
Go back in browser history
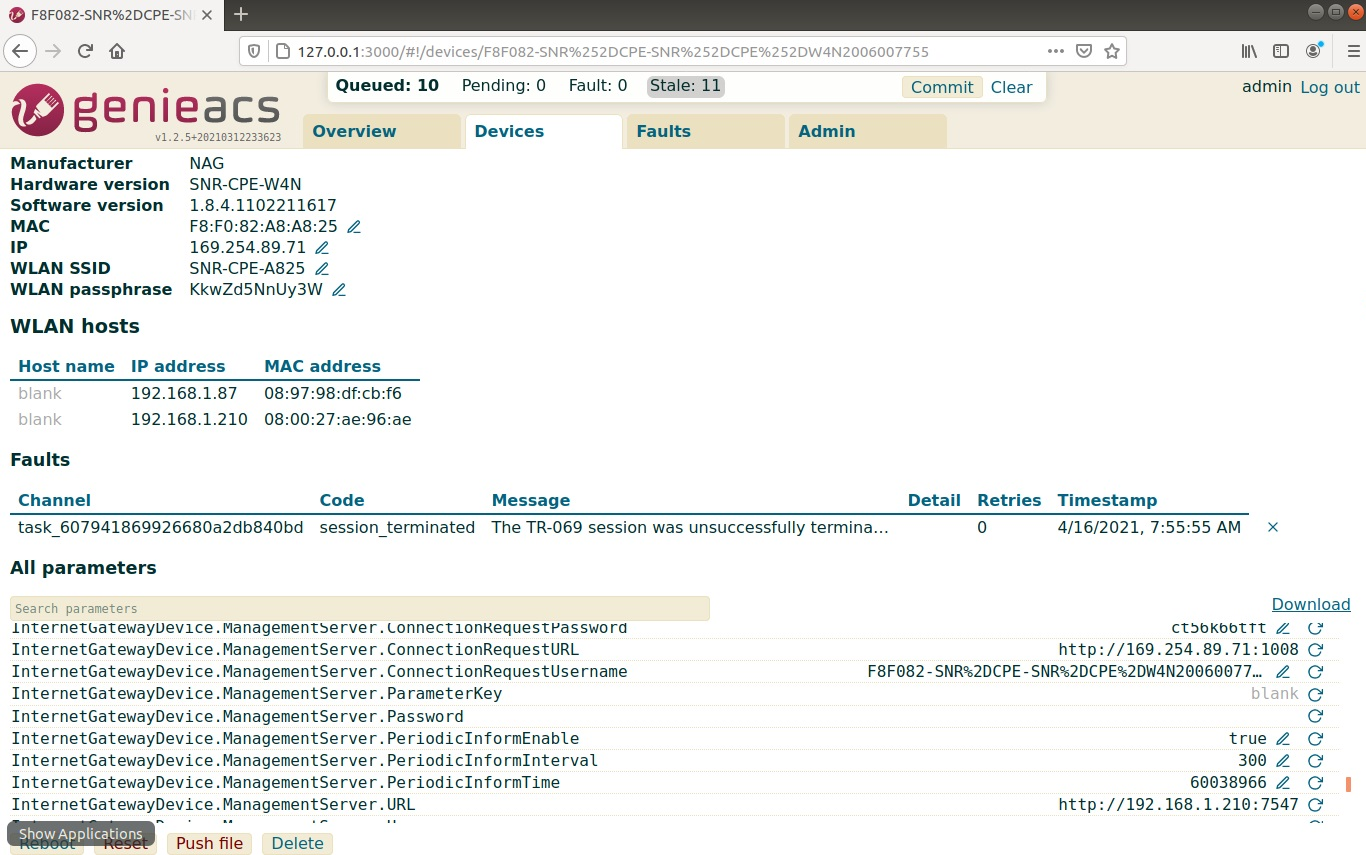(21, 51)
